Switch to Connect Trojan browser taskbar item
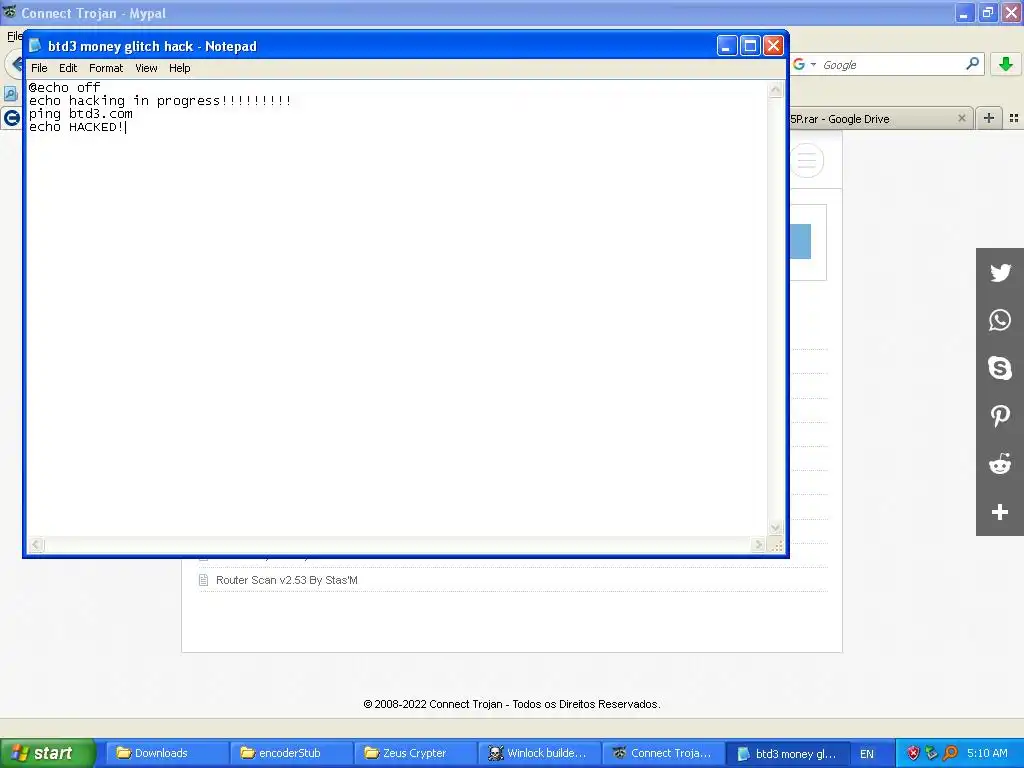1024x768 pixels. (x=664, y=753)
